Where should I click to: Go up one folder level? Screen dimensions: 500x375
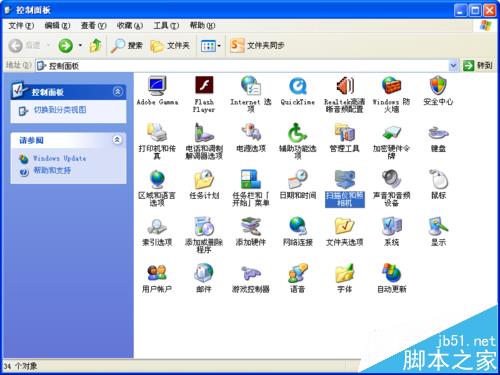[96, 45]
